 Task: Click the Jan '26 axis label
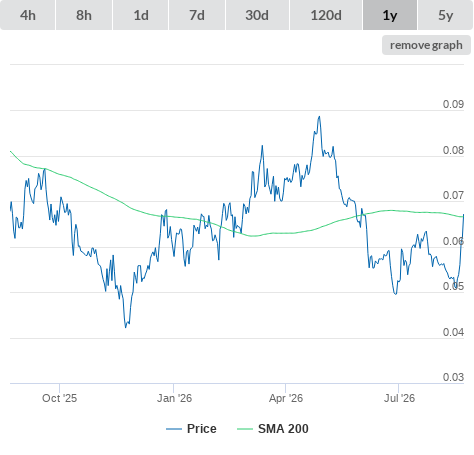tap(174, 398)
